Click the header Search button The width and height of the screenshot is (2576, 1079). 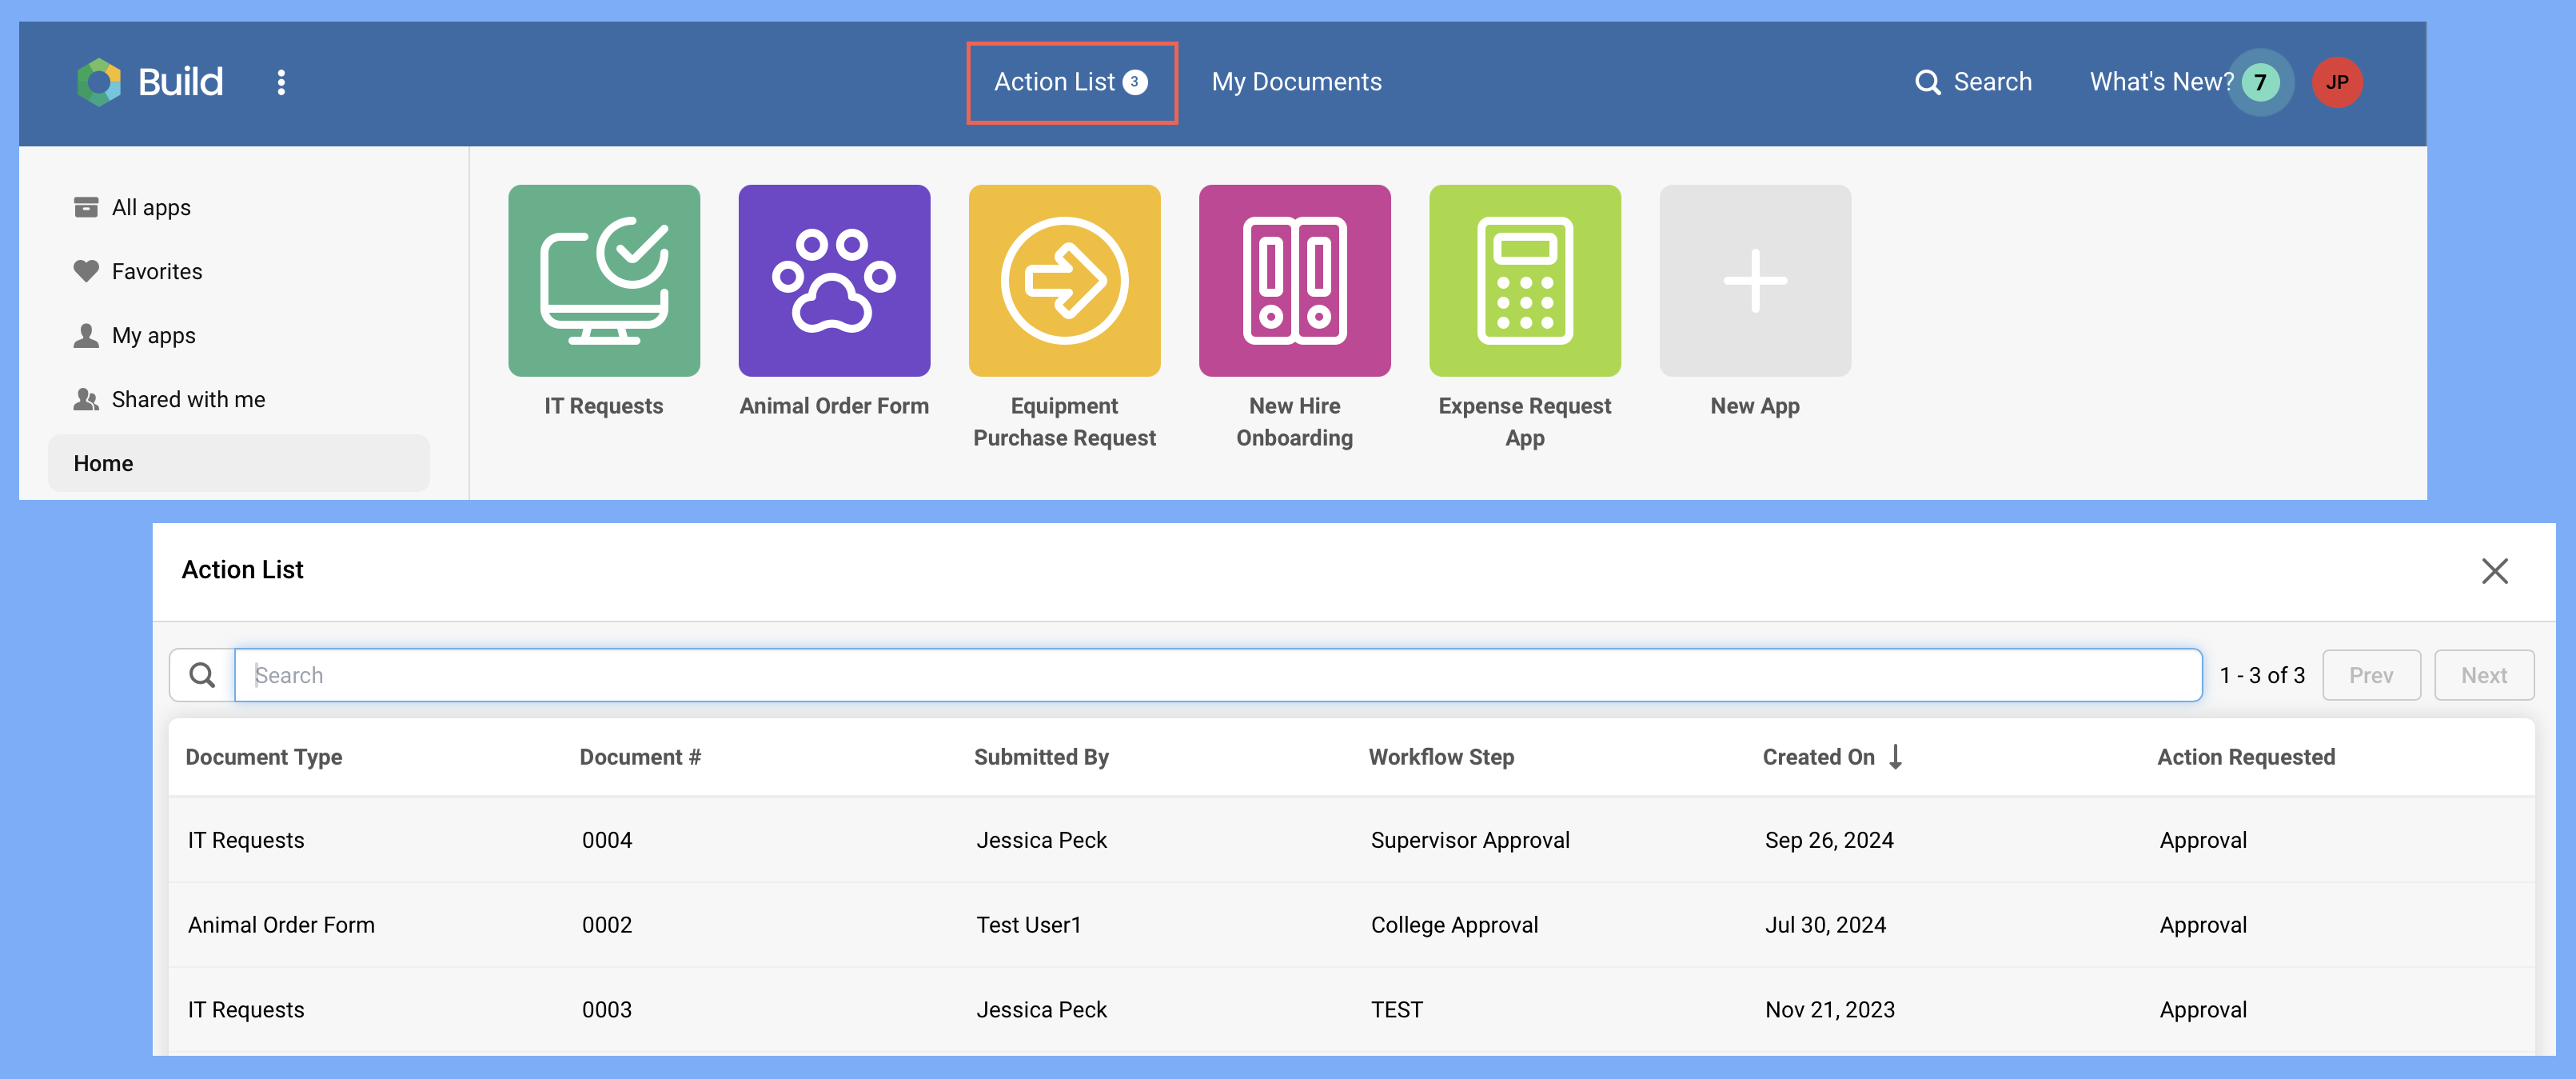click(x=1973, y=82)
